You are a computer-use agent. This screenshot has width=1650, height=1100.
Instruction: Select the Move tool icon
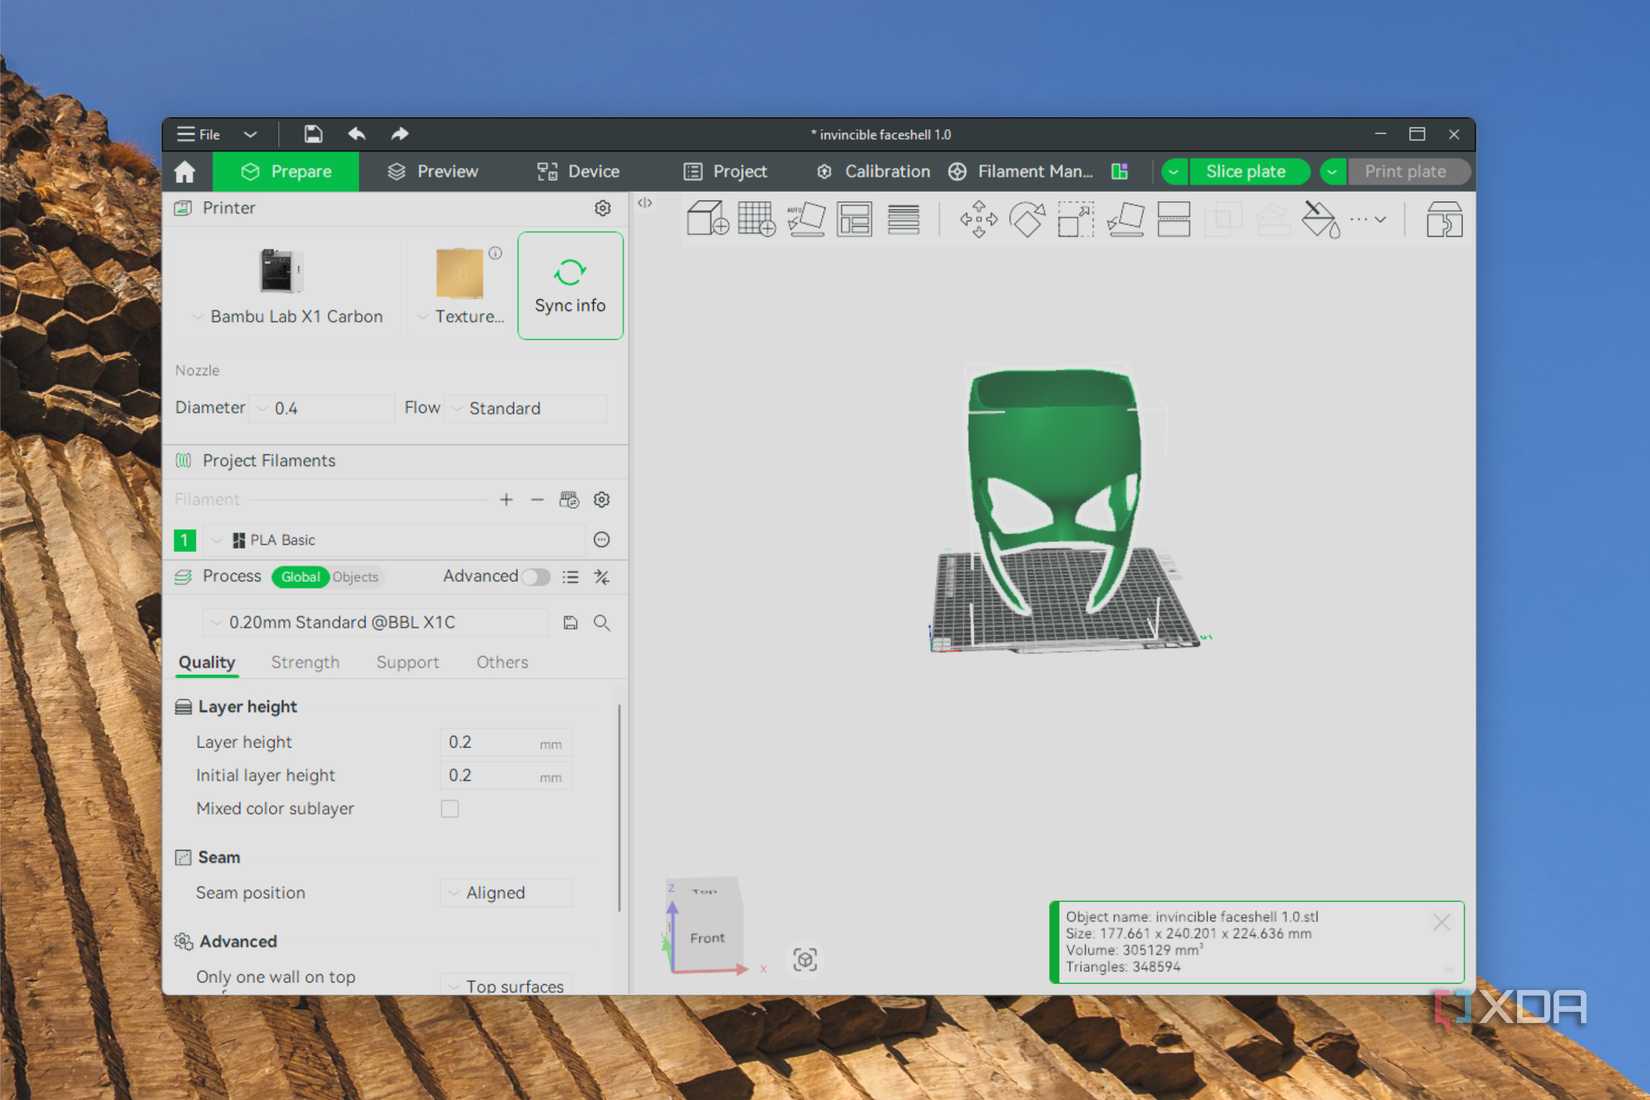click(978, 218)
